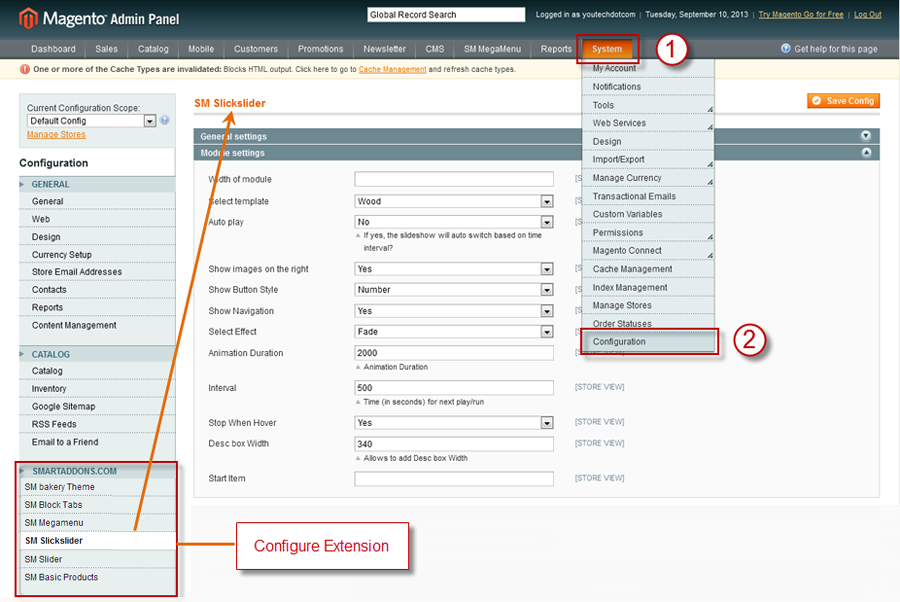Click Get help for this page
Screen dimensions: 900x602
point(836,49)
